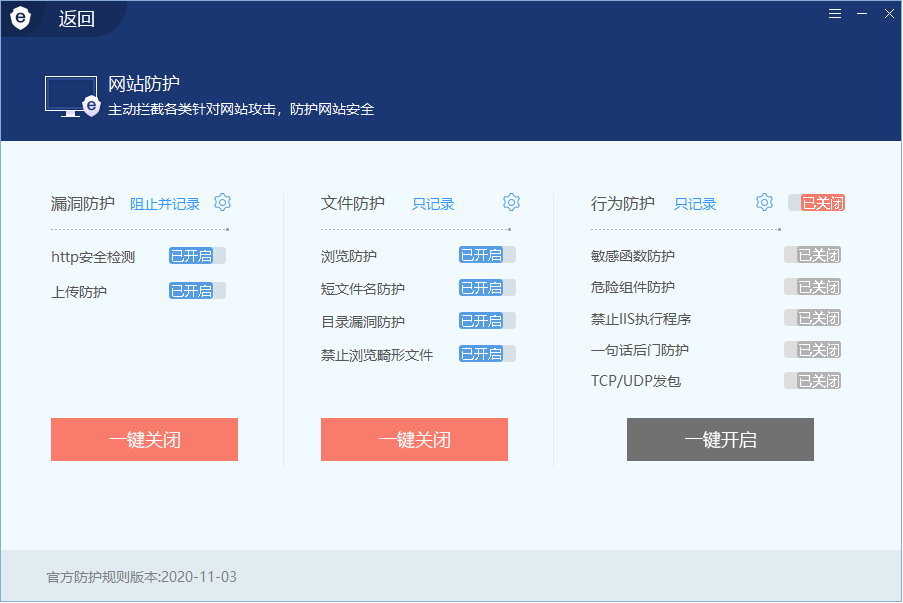
Task: Change 只记录 mode for 文件防护
Action: click(x=433, y=202)
